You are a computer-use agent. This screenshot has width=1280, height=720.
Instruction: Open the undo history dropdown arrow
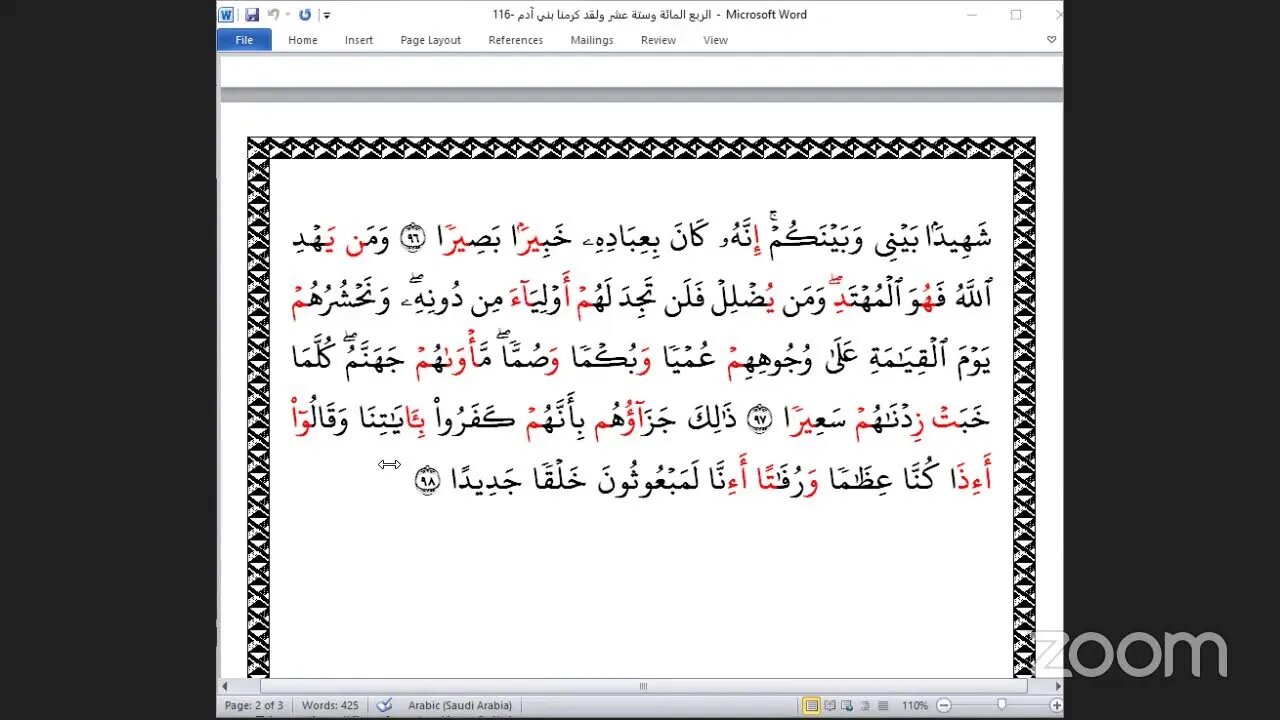click(x=288, y=15)
